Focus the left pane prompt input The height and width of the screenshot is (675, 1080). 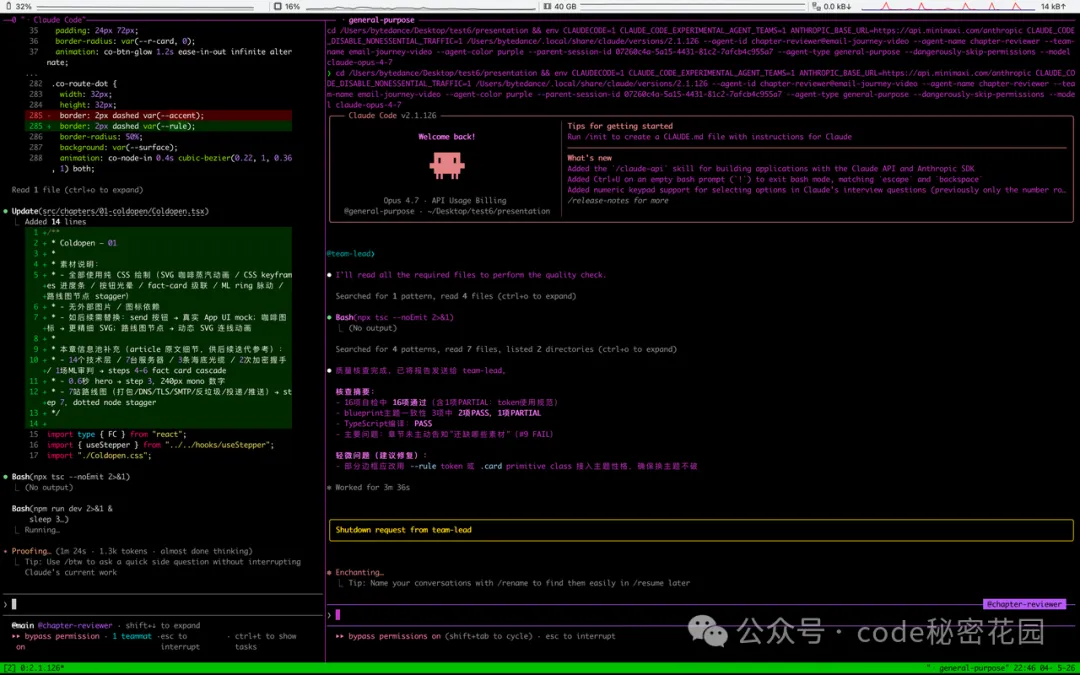pos(163,604)
